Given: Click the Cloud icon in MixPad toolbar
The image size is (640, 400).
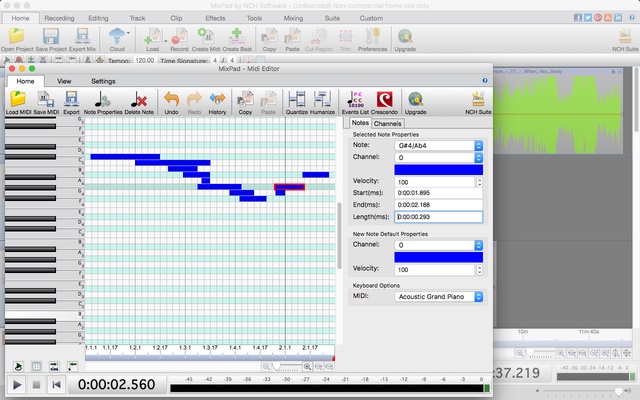Looking at the screenshot, I should click(x=117, y=40).
